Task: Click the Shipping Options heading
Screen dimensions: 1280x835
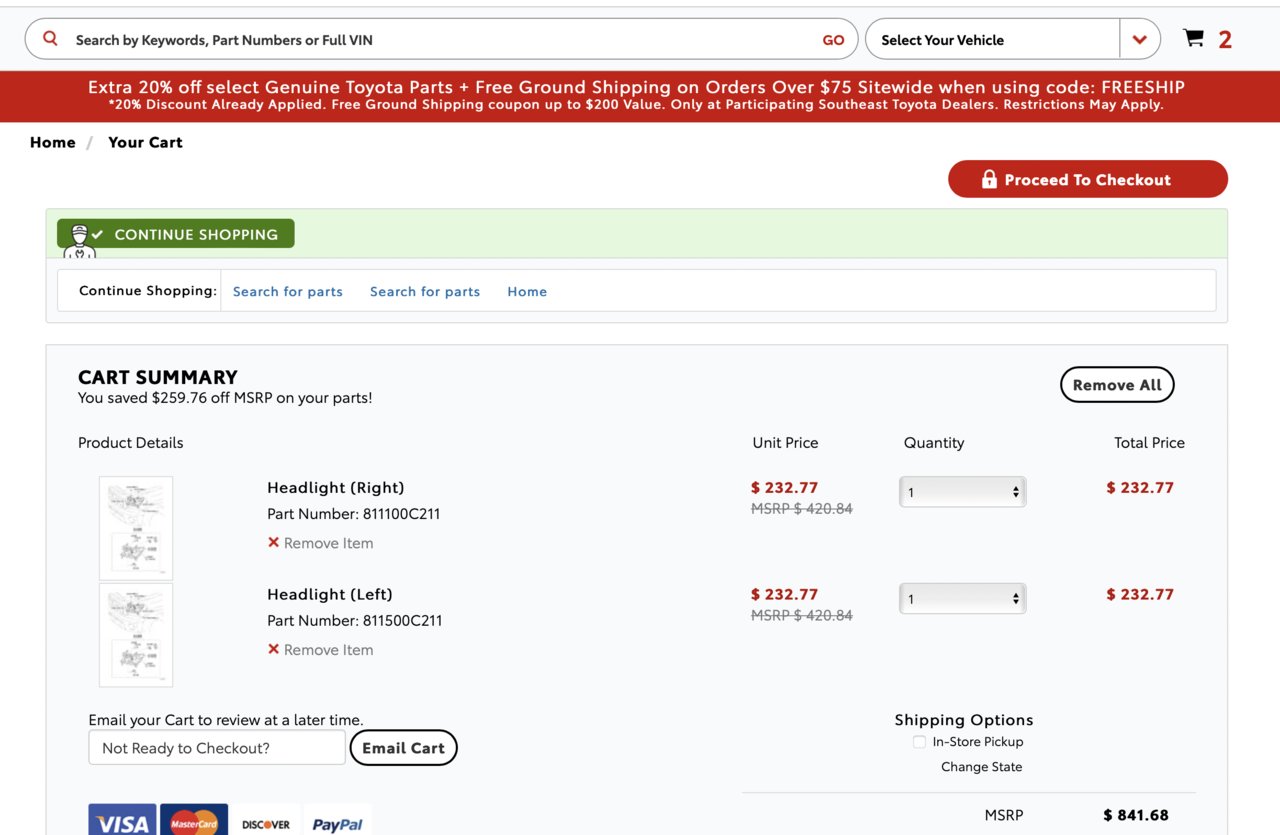Action: (964, 720)
